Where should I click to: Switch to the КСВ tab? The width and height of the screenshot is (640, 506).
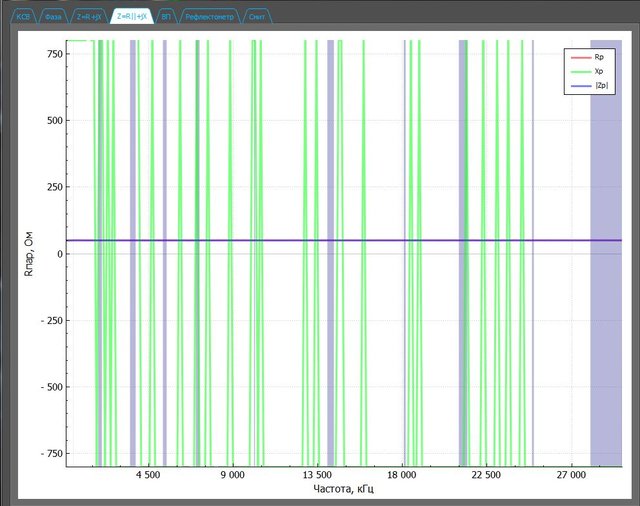[x=24, y=17]
